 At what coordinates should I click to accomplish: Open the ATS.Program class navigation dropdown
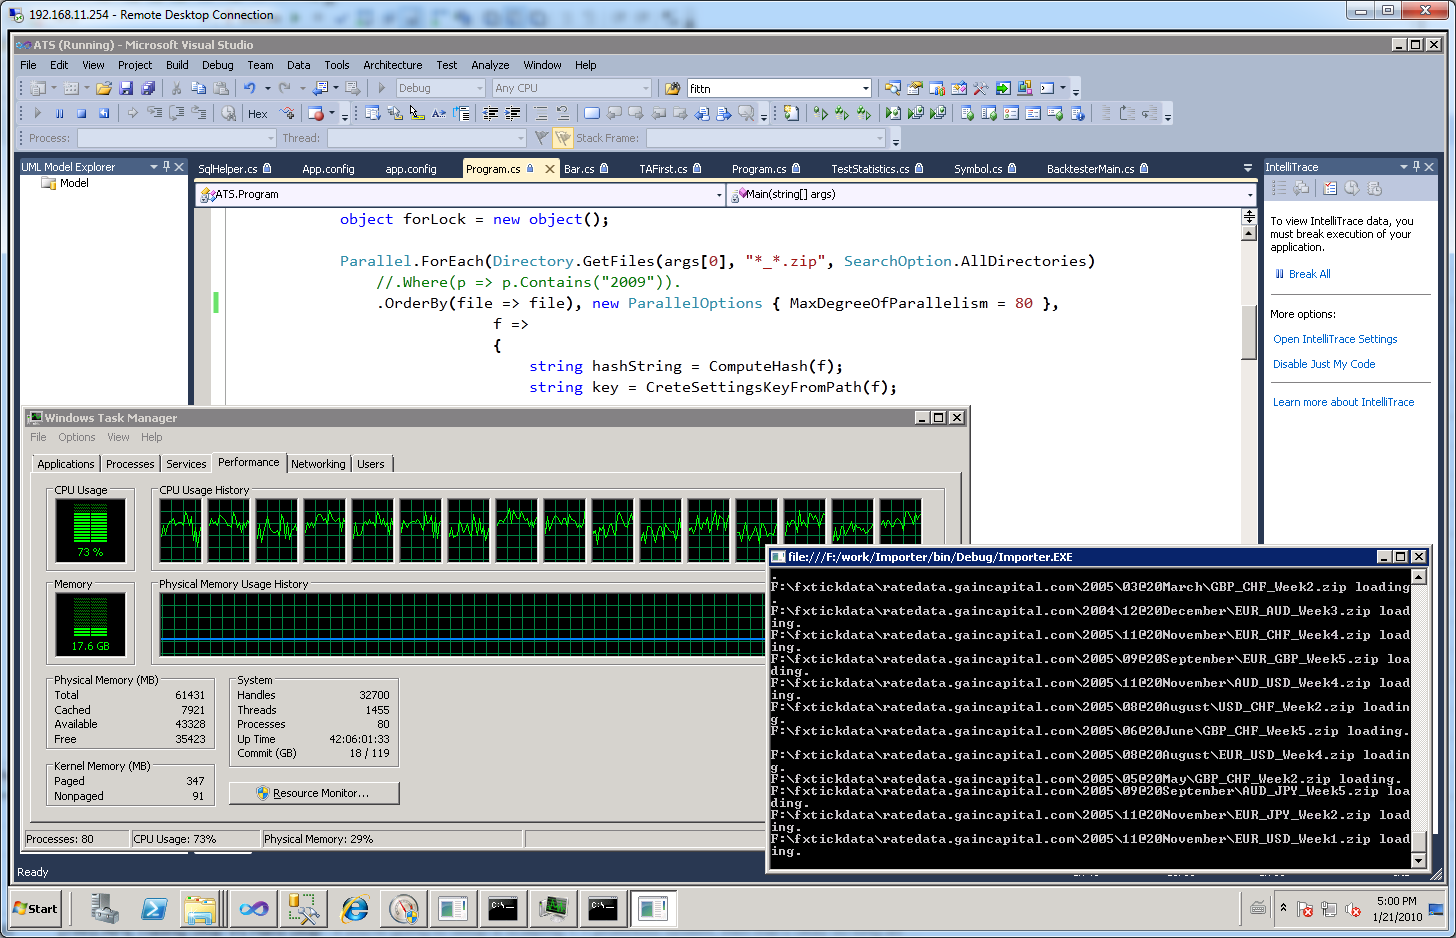tap(719, 195)
